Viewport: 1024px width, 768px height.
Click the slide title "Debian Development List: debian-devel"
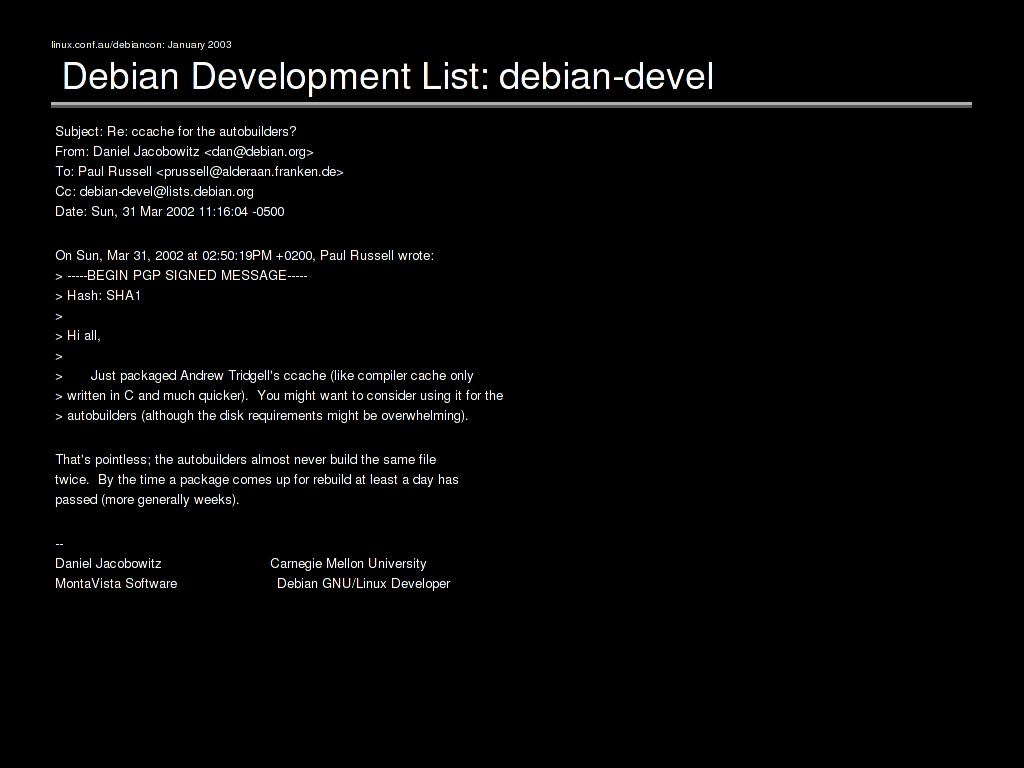(x=388, y=76)
